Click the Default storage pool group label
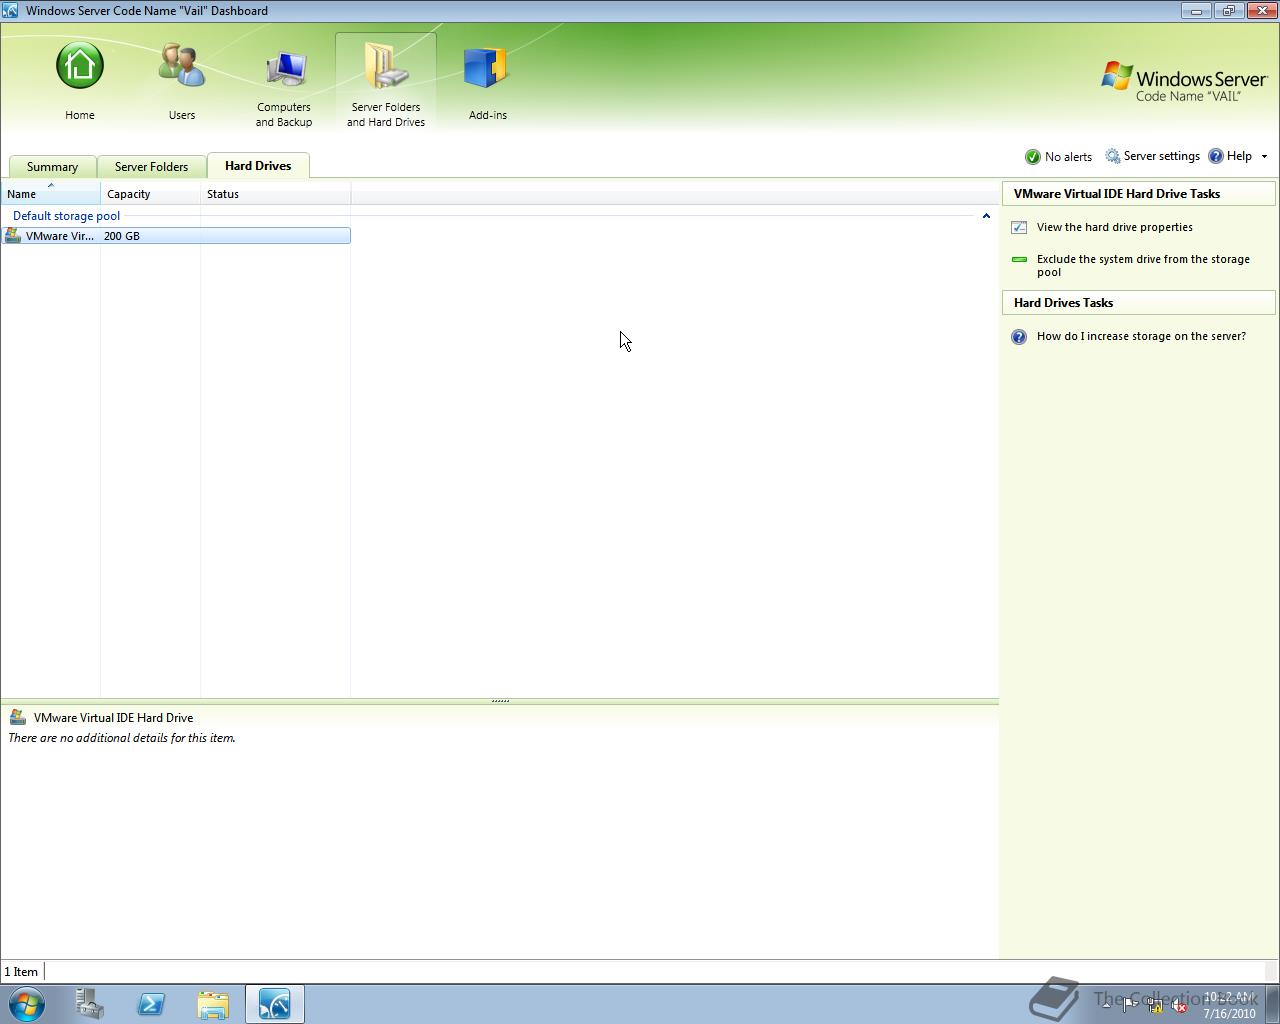 (x=66, y=216)
